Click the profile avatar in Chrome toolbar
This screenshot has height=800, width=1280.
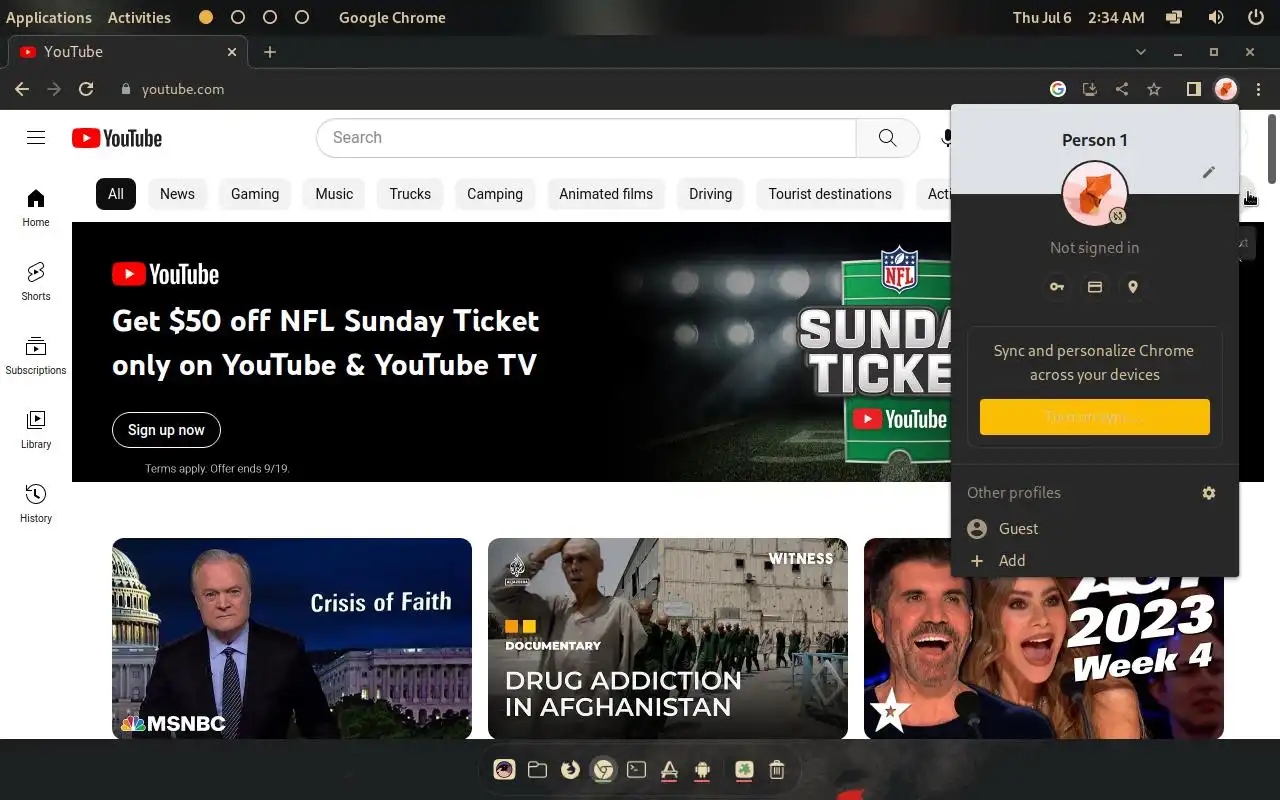coord(1226,89)
